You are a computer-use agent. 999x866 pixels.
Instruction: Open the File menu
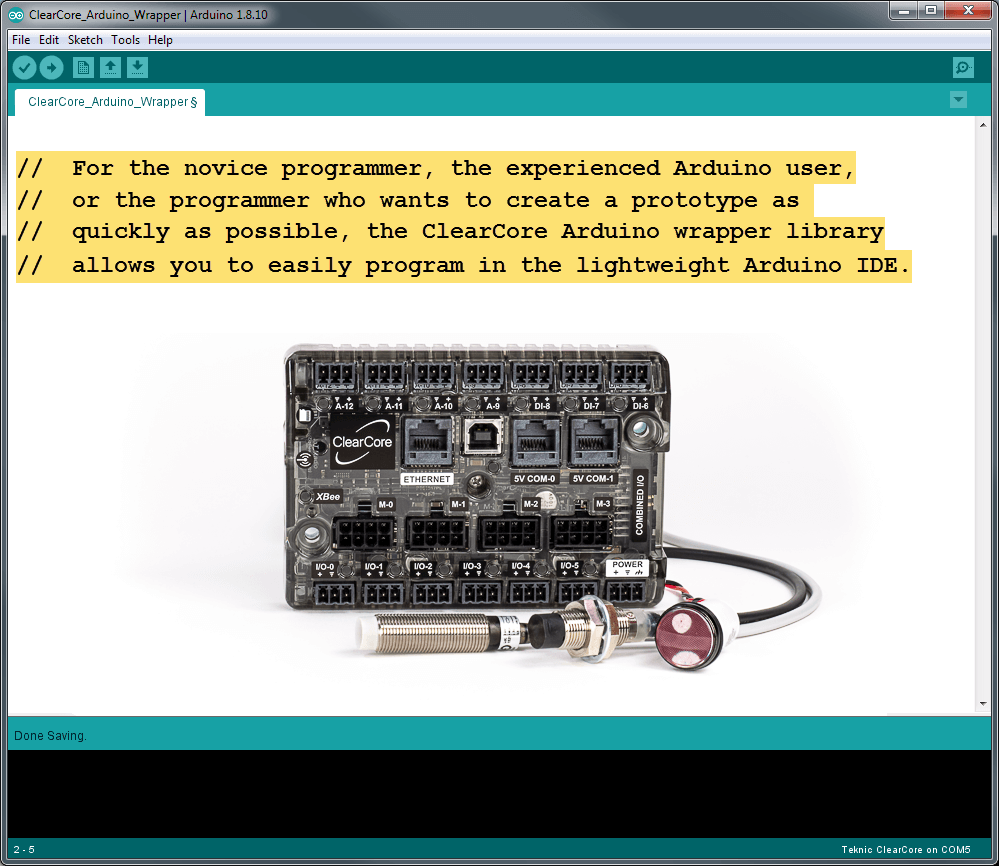point(20,40)
